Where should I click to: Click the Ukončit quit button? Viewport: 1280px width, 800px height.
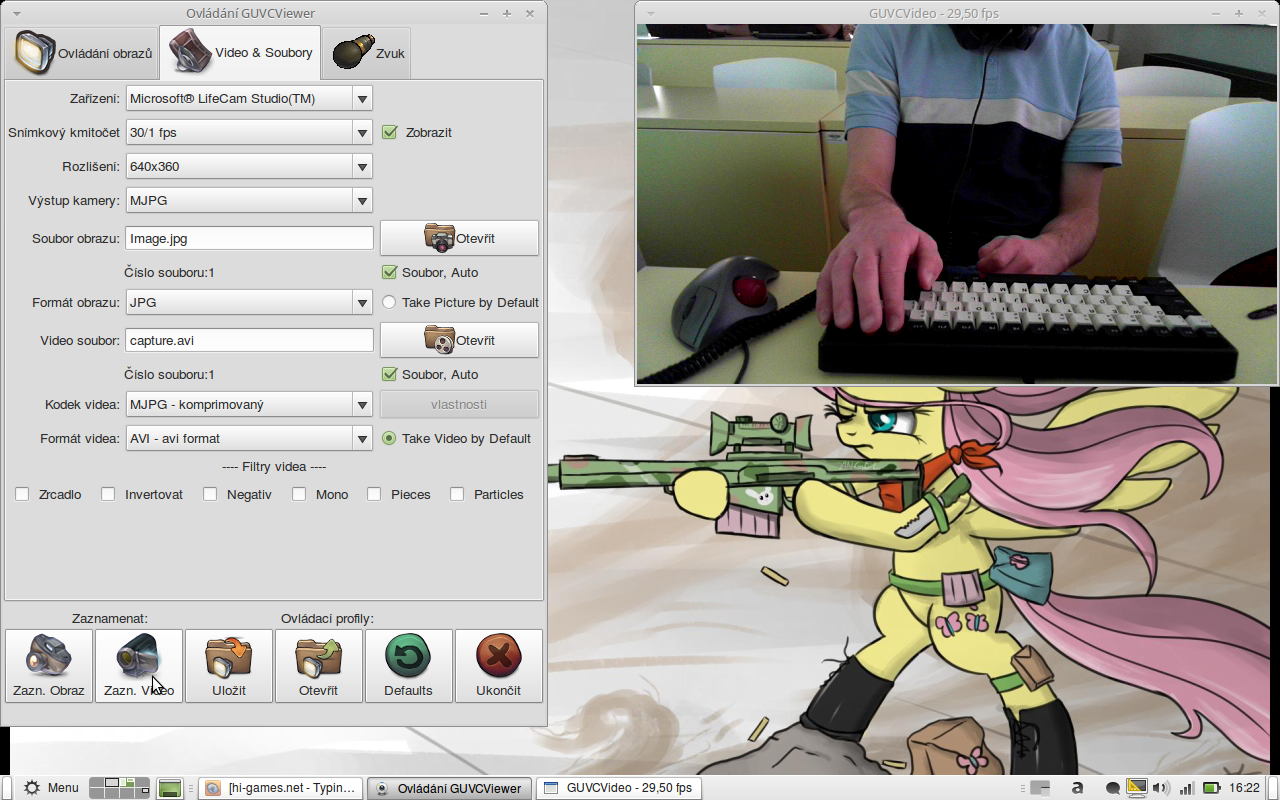coord(499,666)
